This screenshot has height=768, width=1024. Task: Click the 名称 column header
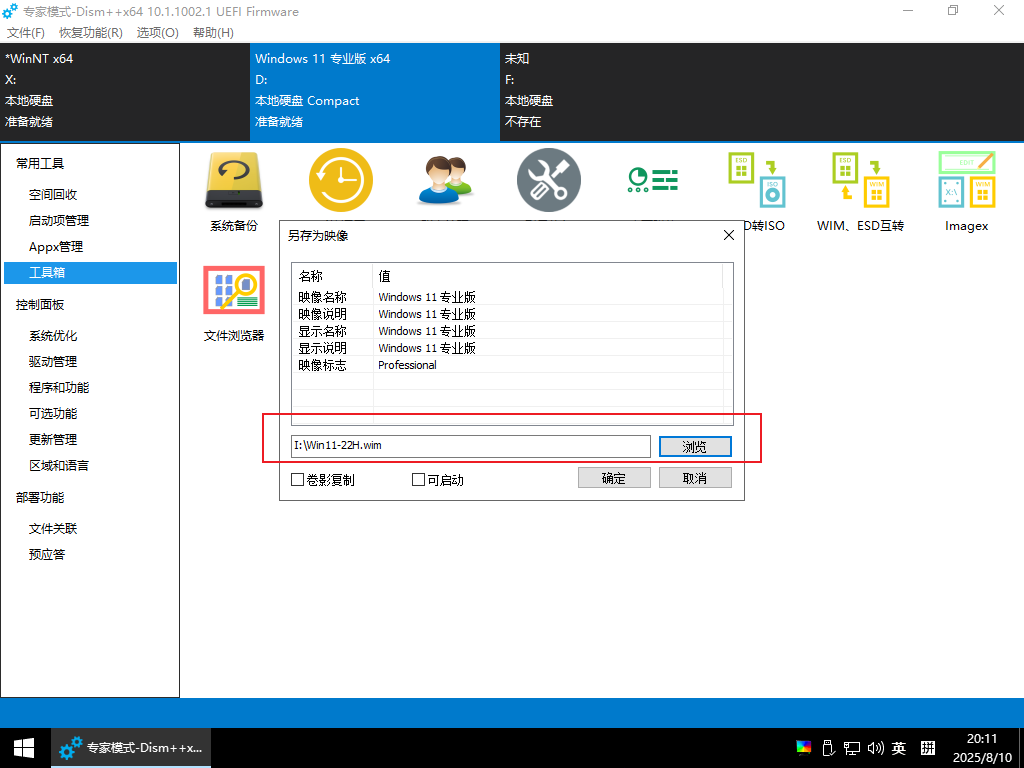(332, 276)
